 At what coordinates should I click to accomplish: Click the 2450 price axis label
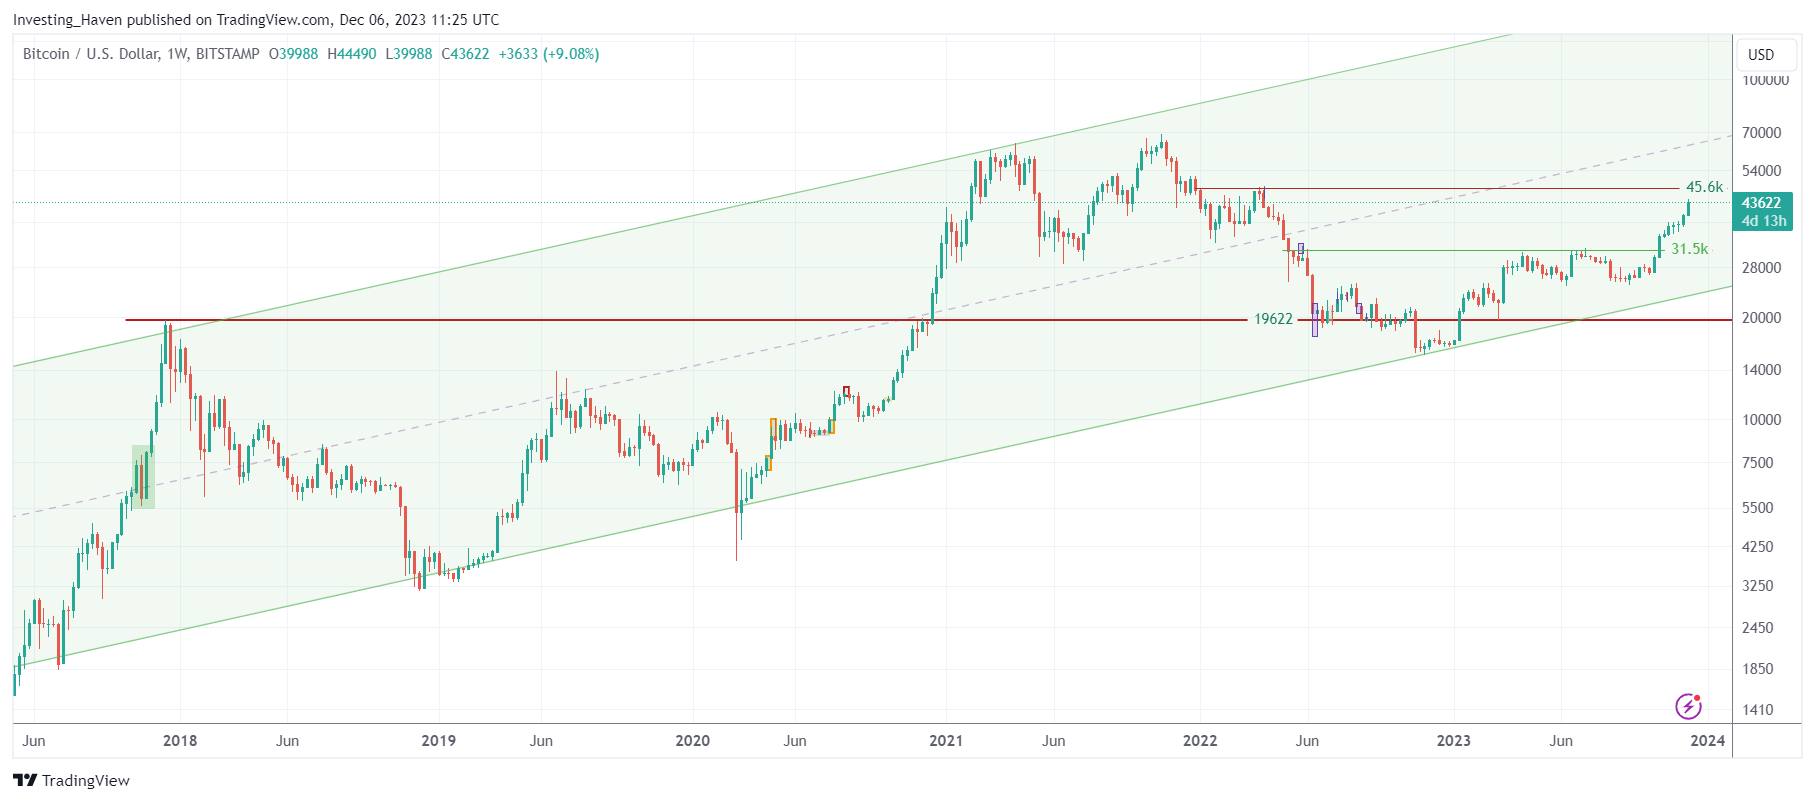(x=1758, y=628)
